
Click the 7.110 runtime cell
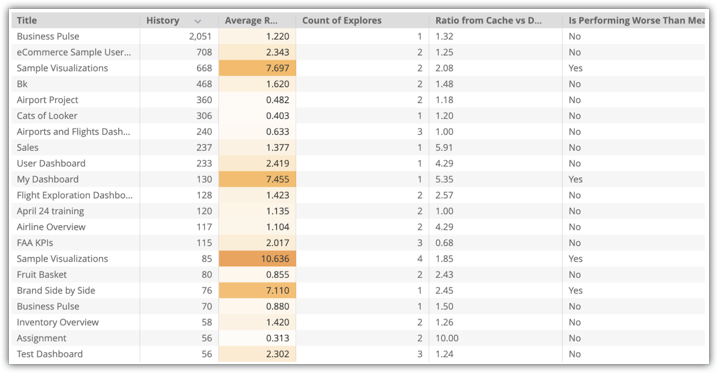point(257,291)
